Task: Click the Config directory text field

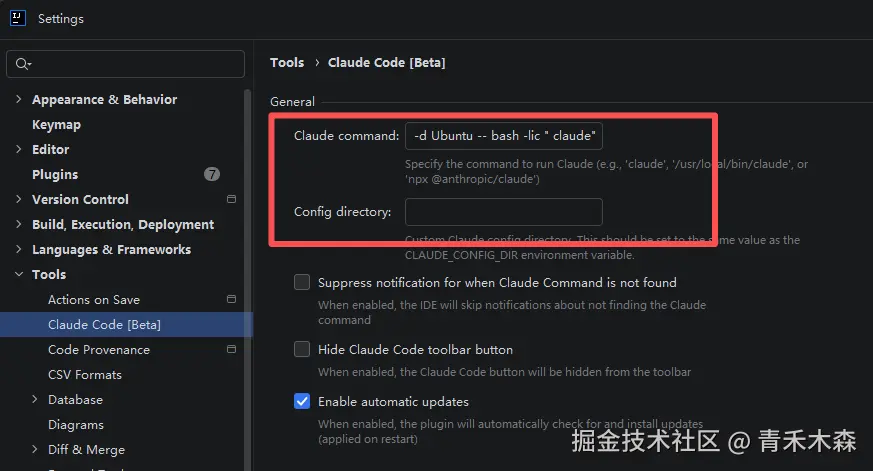Action: pyautogui.click(x=503, y=212)
